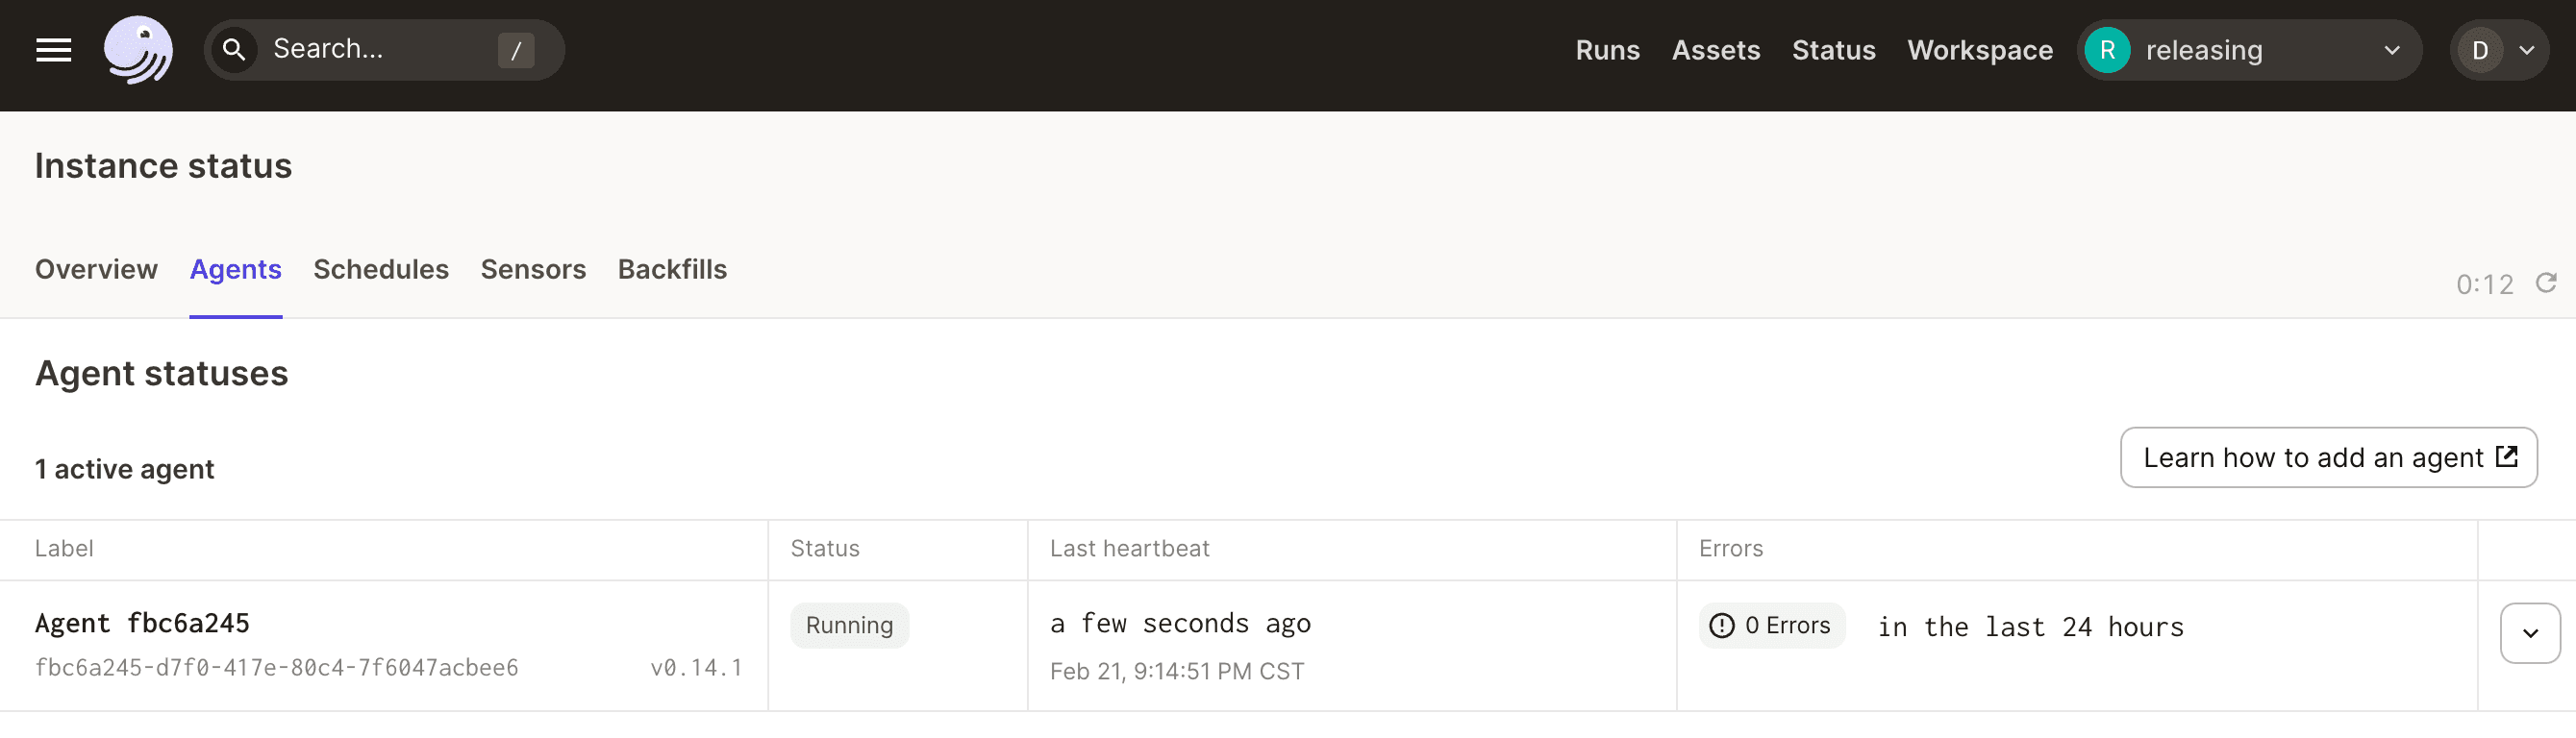Click the 0:12 refresh countdown timer
The width and height of the screenshot is (2576, 738).
pyautogui.click(x=2485, y=284)
